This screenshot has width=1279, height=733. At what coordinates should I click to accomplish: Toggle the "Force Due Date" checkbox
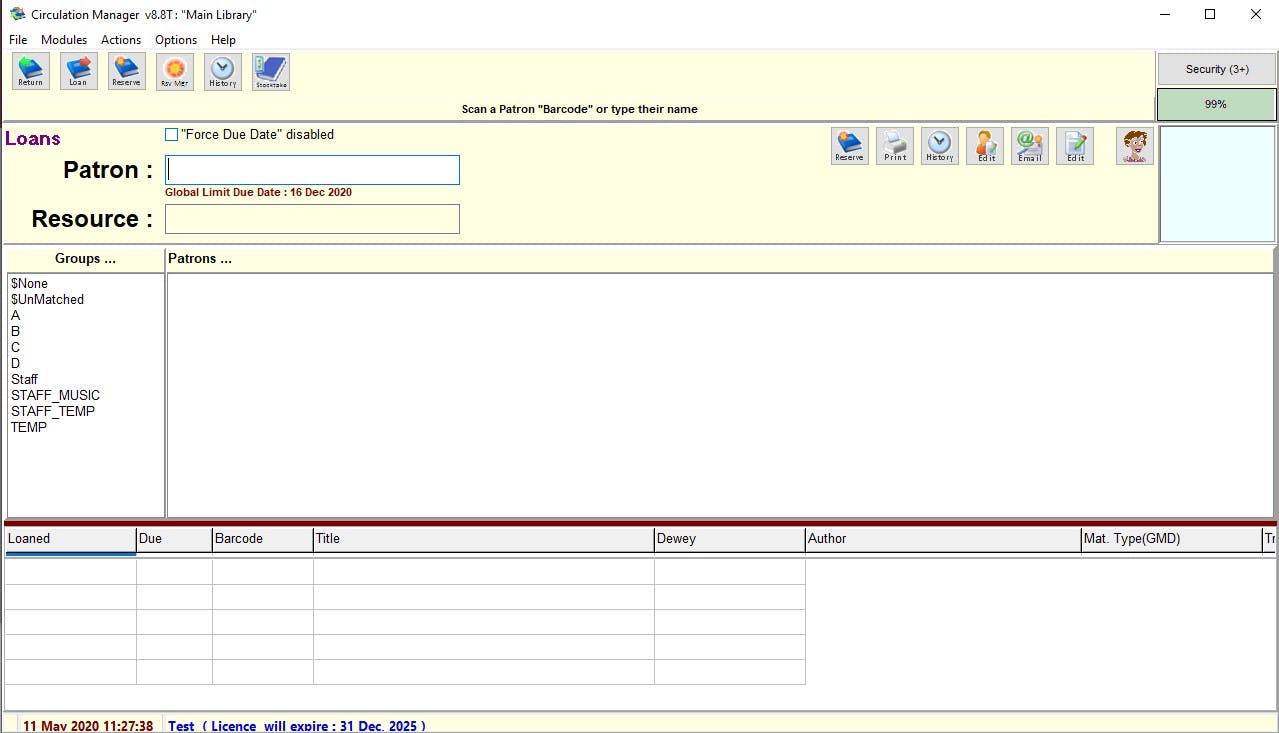tap(171, 135)
